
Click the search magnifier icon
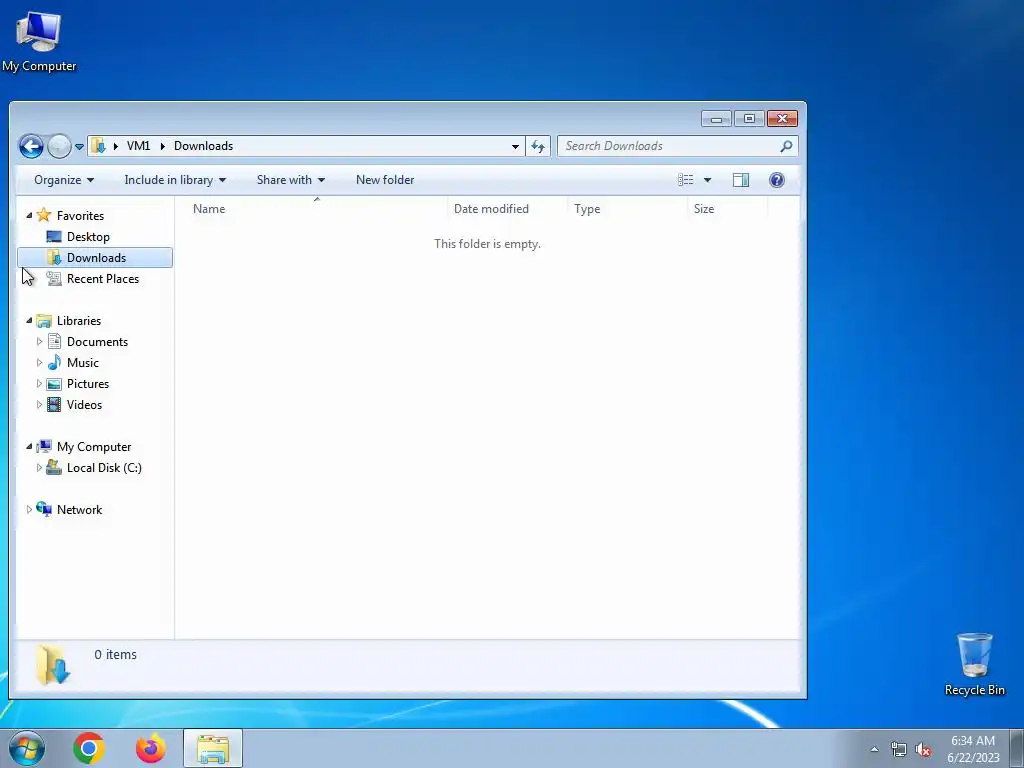786,146
